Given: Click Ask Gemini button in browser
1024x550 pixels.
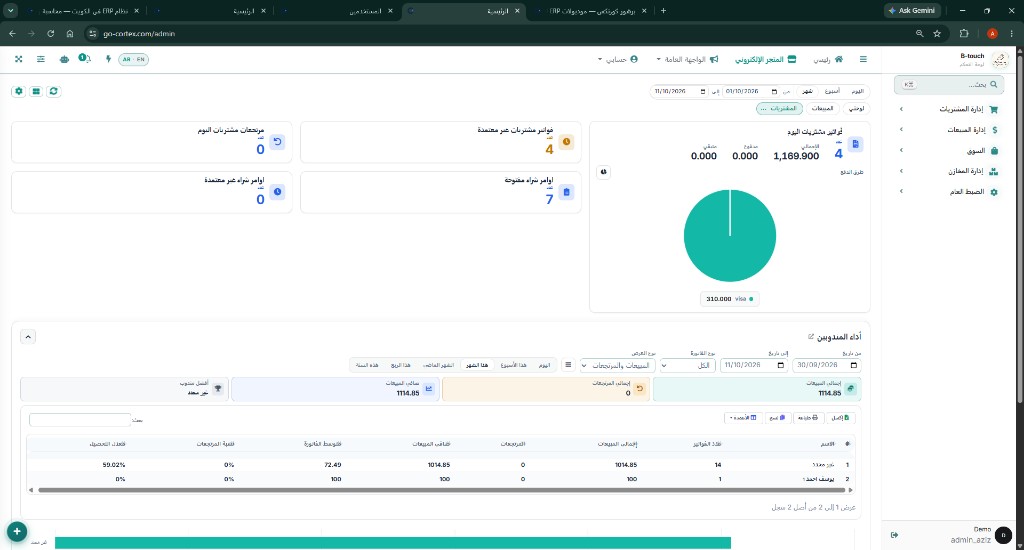Looking at the screenshot, I should point(912,10).
